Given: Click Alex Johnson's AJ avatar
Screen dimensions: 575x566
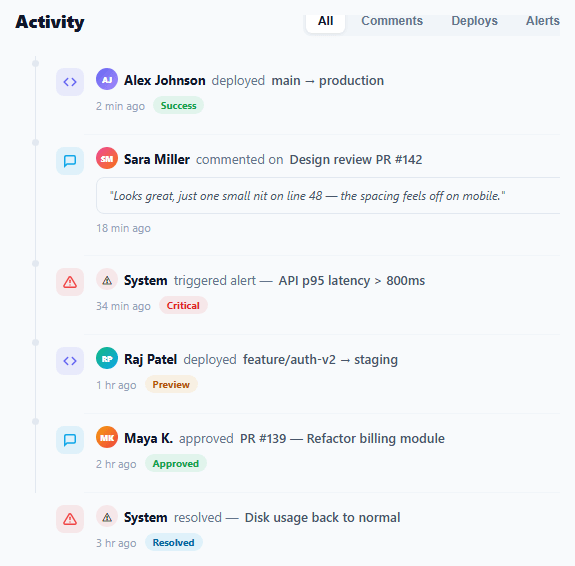Looking at the screenshot, I should point(107,79).
